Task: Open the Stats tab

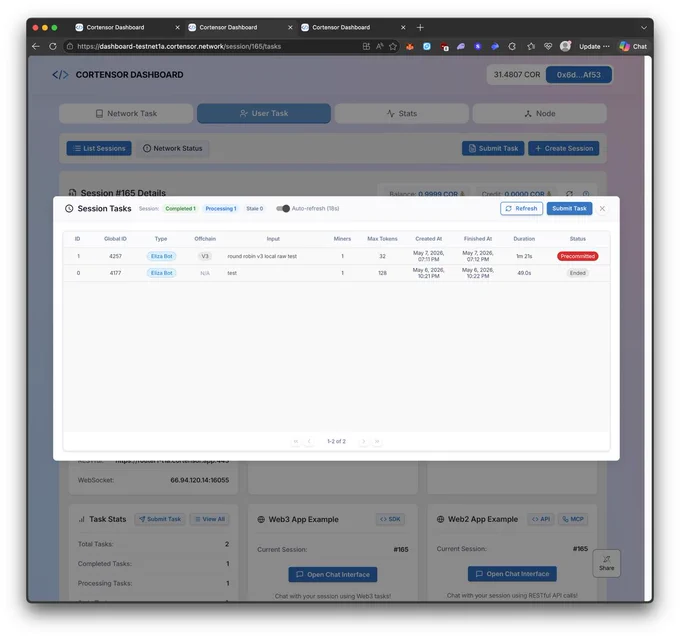Action: [x=402, y=114]
